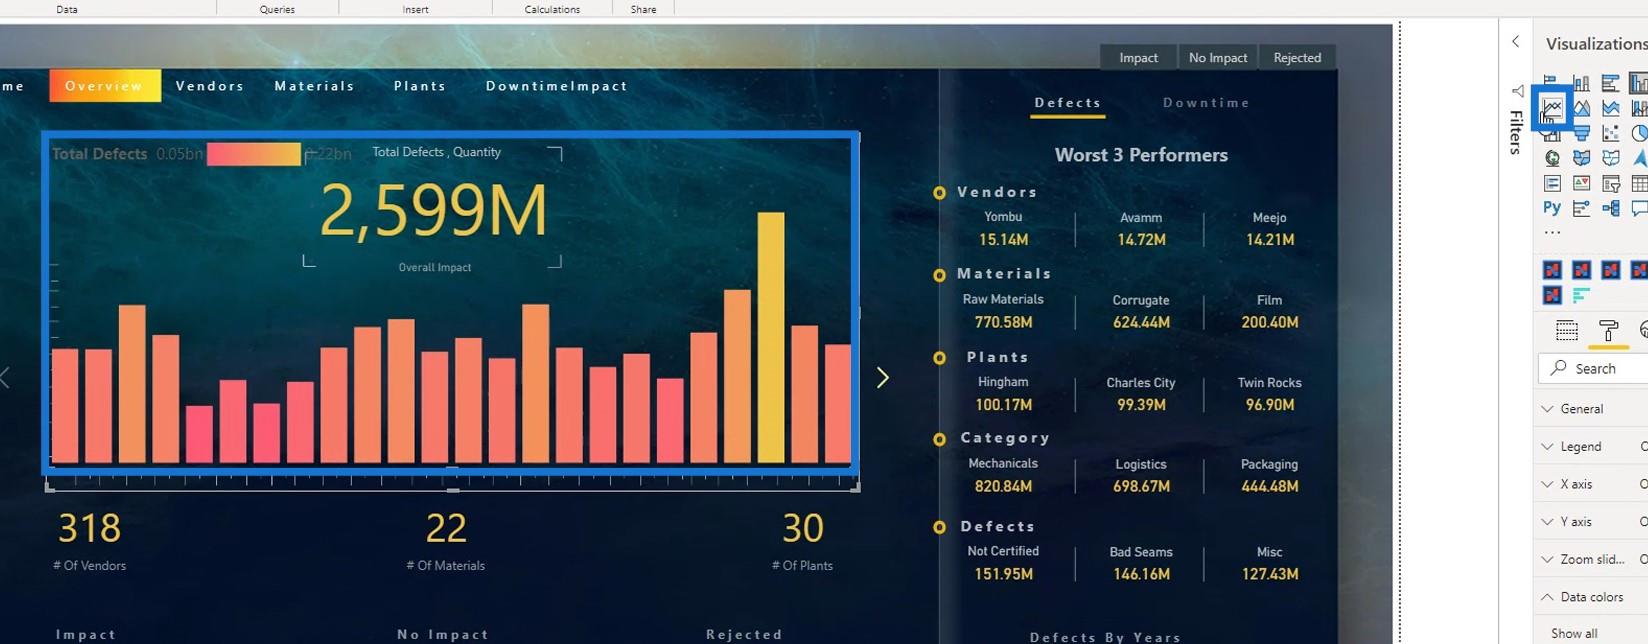Screen dimensions: 1648x644
Task: Click the 30 # Of Plants card
Action: tap(802, 540)
